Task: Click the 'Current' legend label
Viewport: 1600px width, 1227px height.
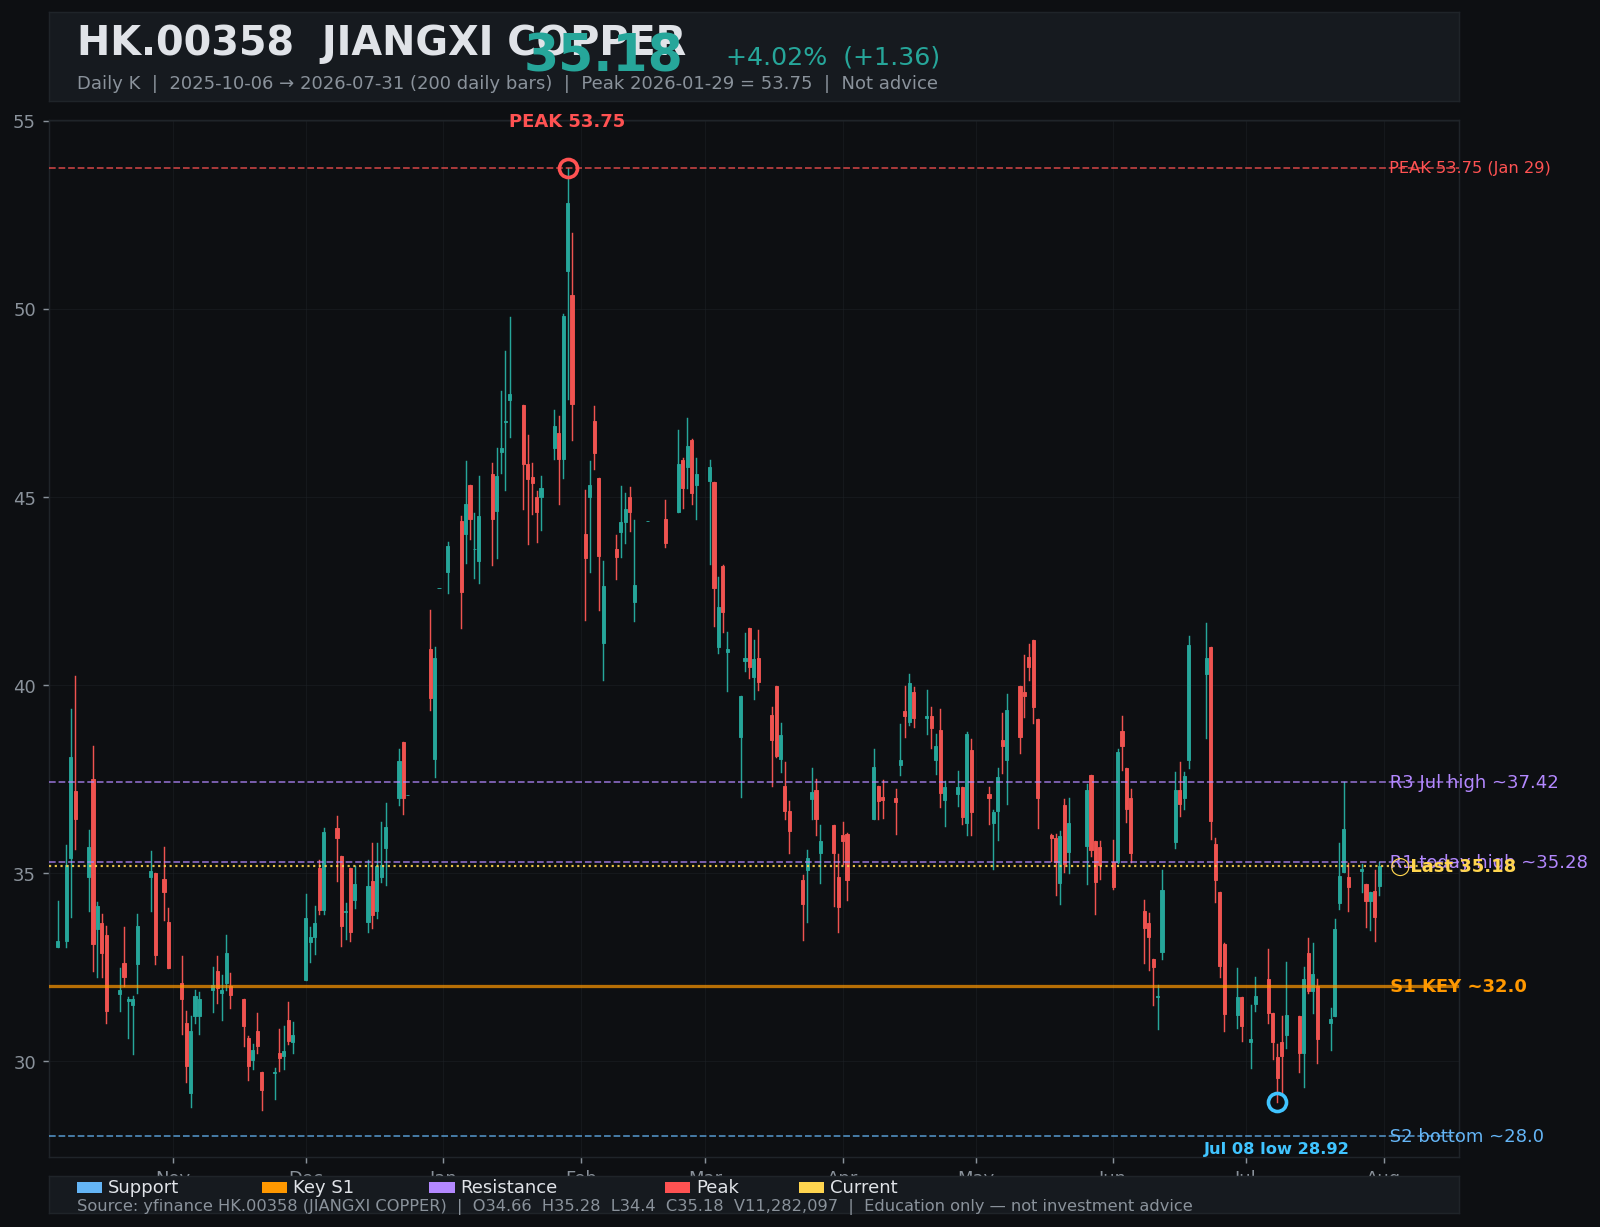Action: [x=864, y=1187]
